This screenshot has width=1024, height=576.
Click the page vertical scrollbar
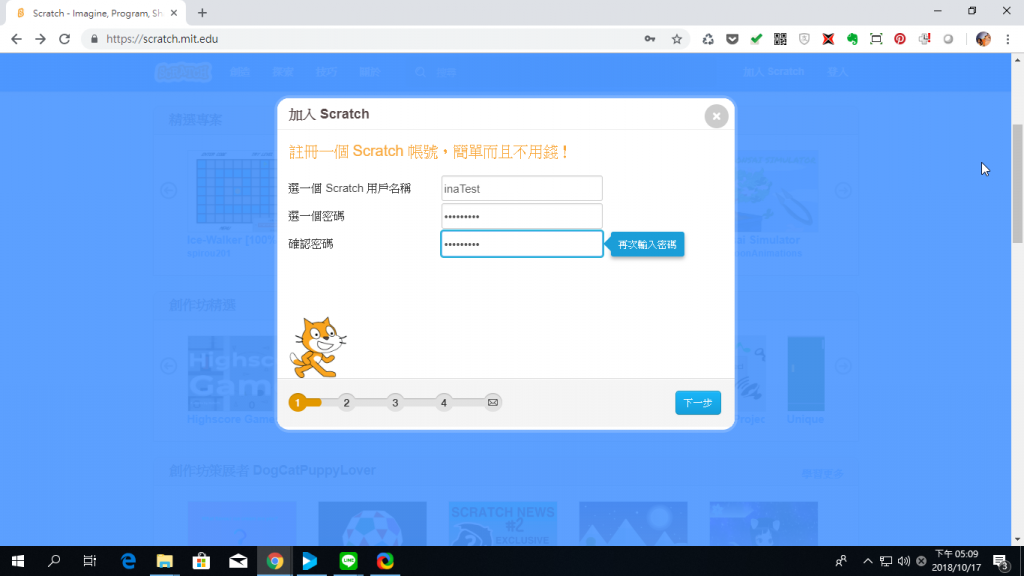[x=1017, y=183]
